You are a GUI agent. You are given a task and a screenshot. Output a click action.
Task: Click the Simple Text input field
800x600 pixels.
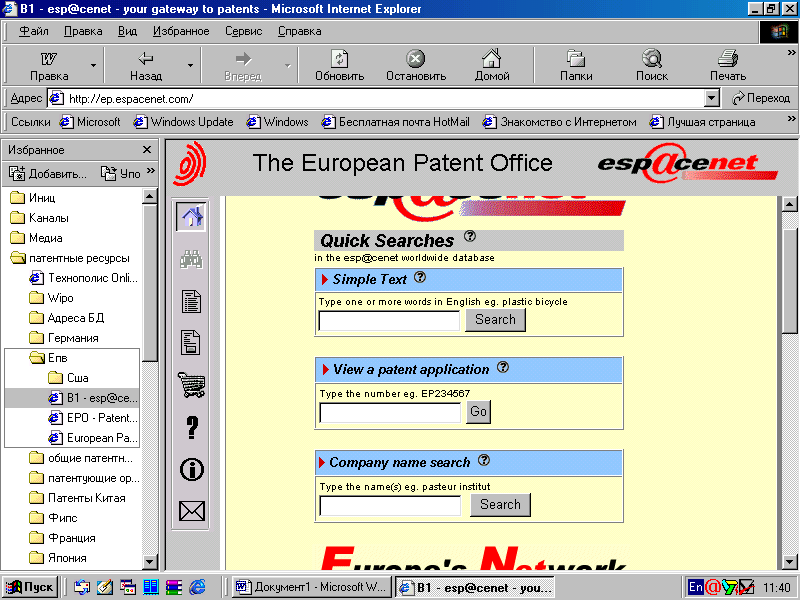coord(389,321)
